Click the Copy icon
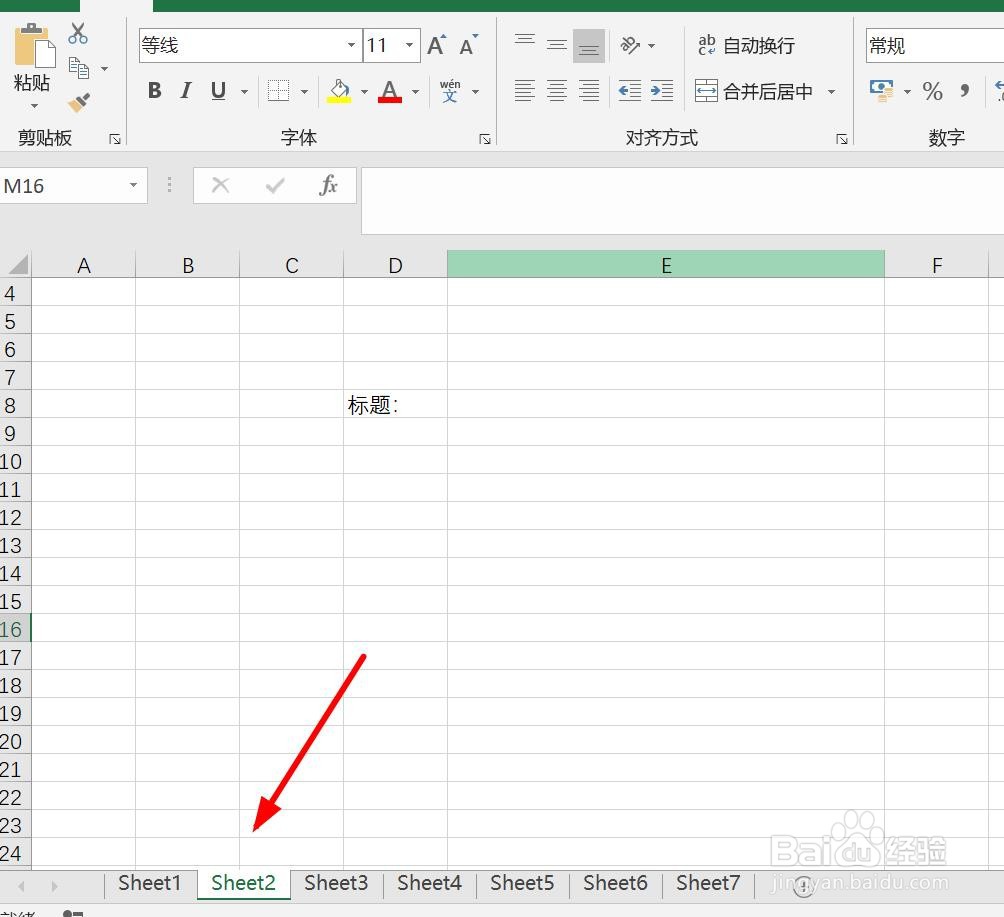1004x917 pixels. tap(79, 68)
